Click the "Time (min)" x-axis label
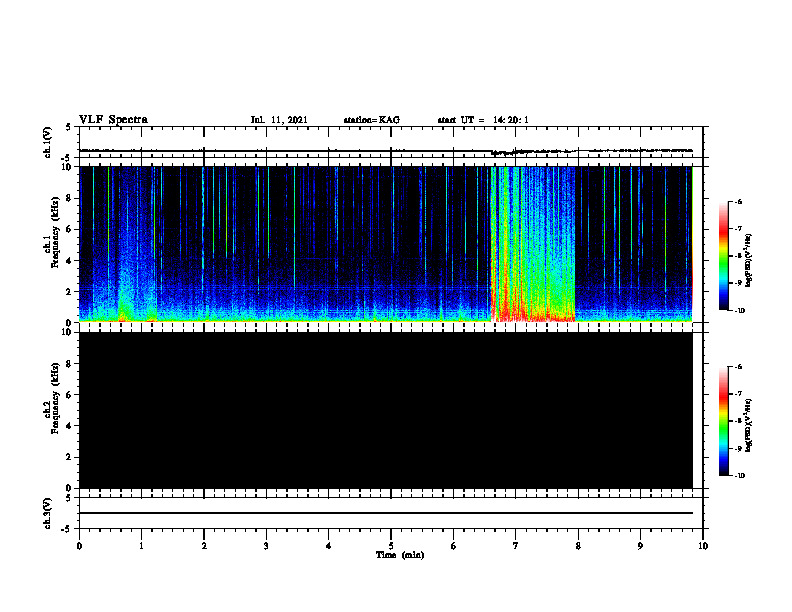792x612 pixels. tap(400, 555)
